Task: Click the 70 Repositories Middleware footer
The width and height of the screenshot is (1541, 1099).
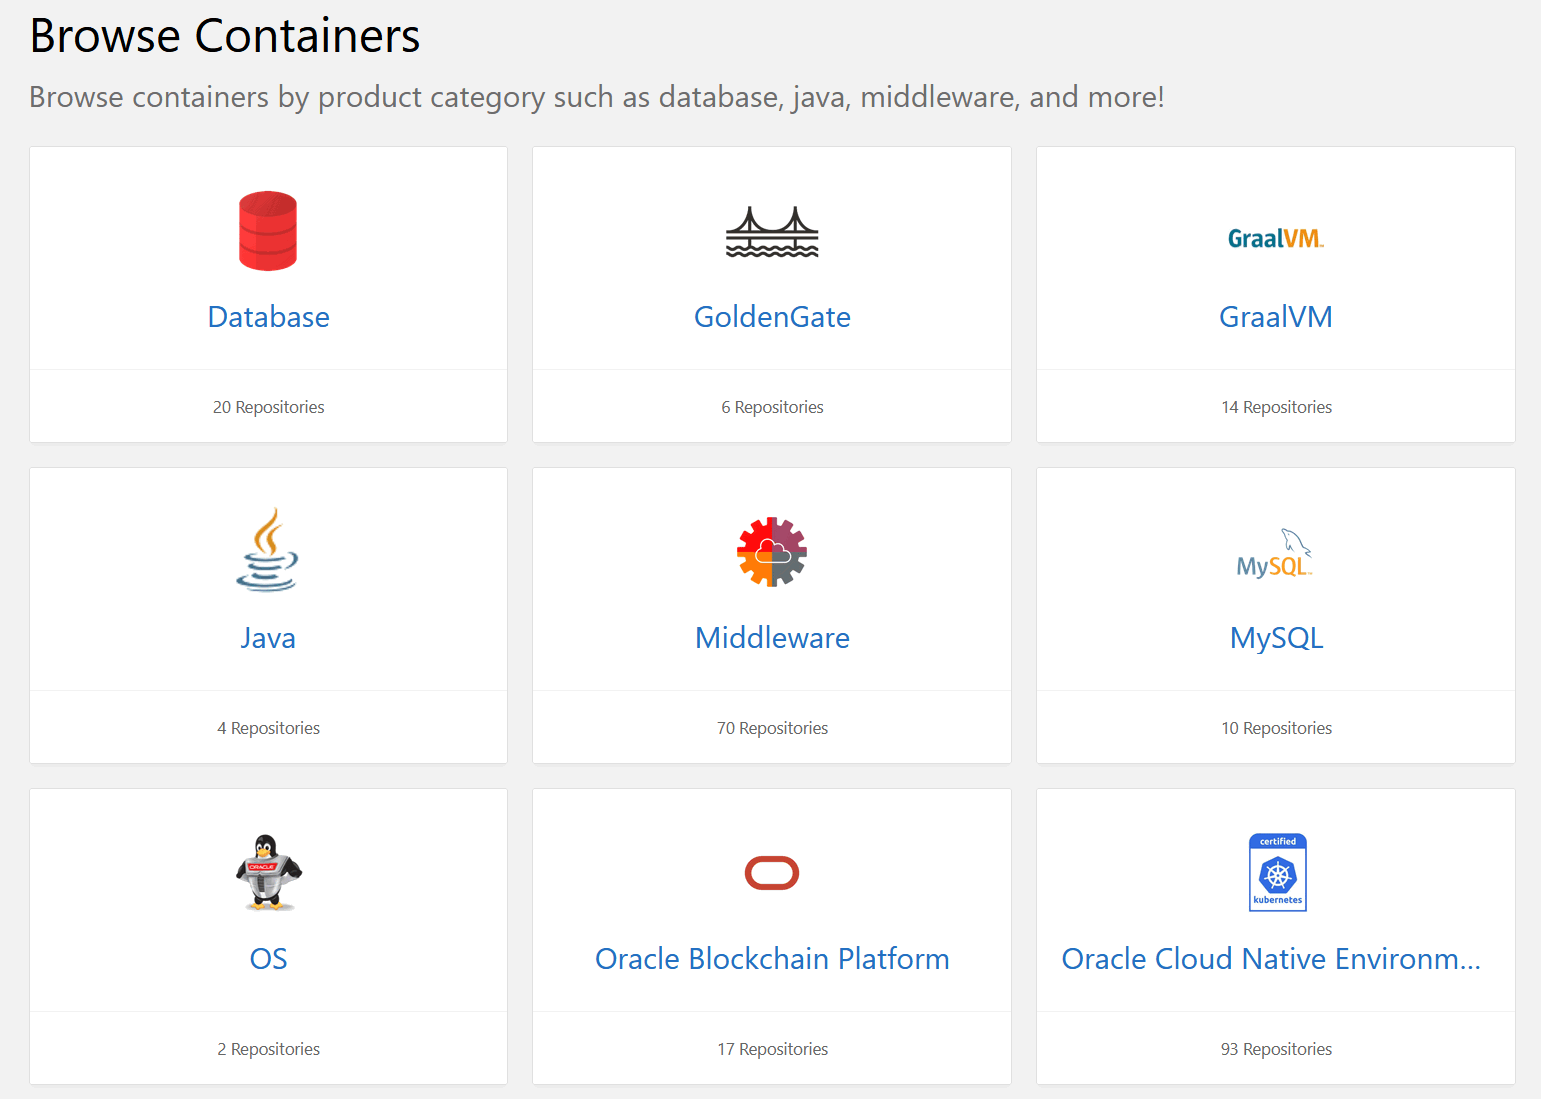Action: [x=772, y=728]
